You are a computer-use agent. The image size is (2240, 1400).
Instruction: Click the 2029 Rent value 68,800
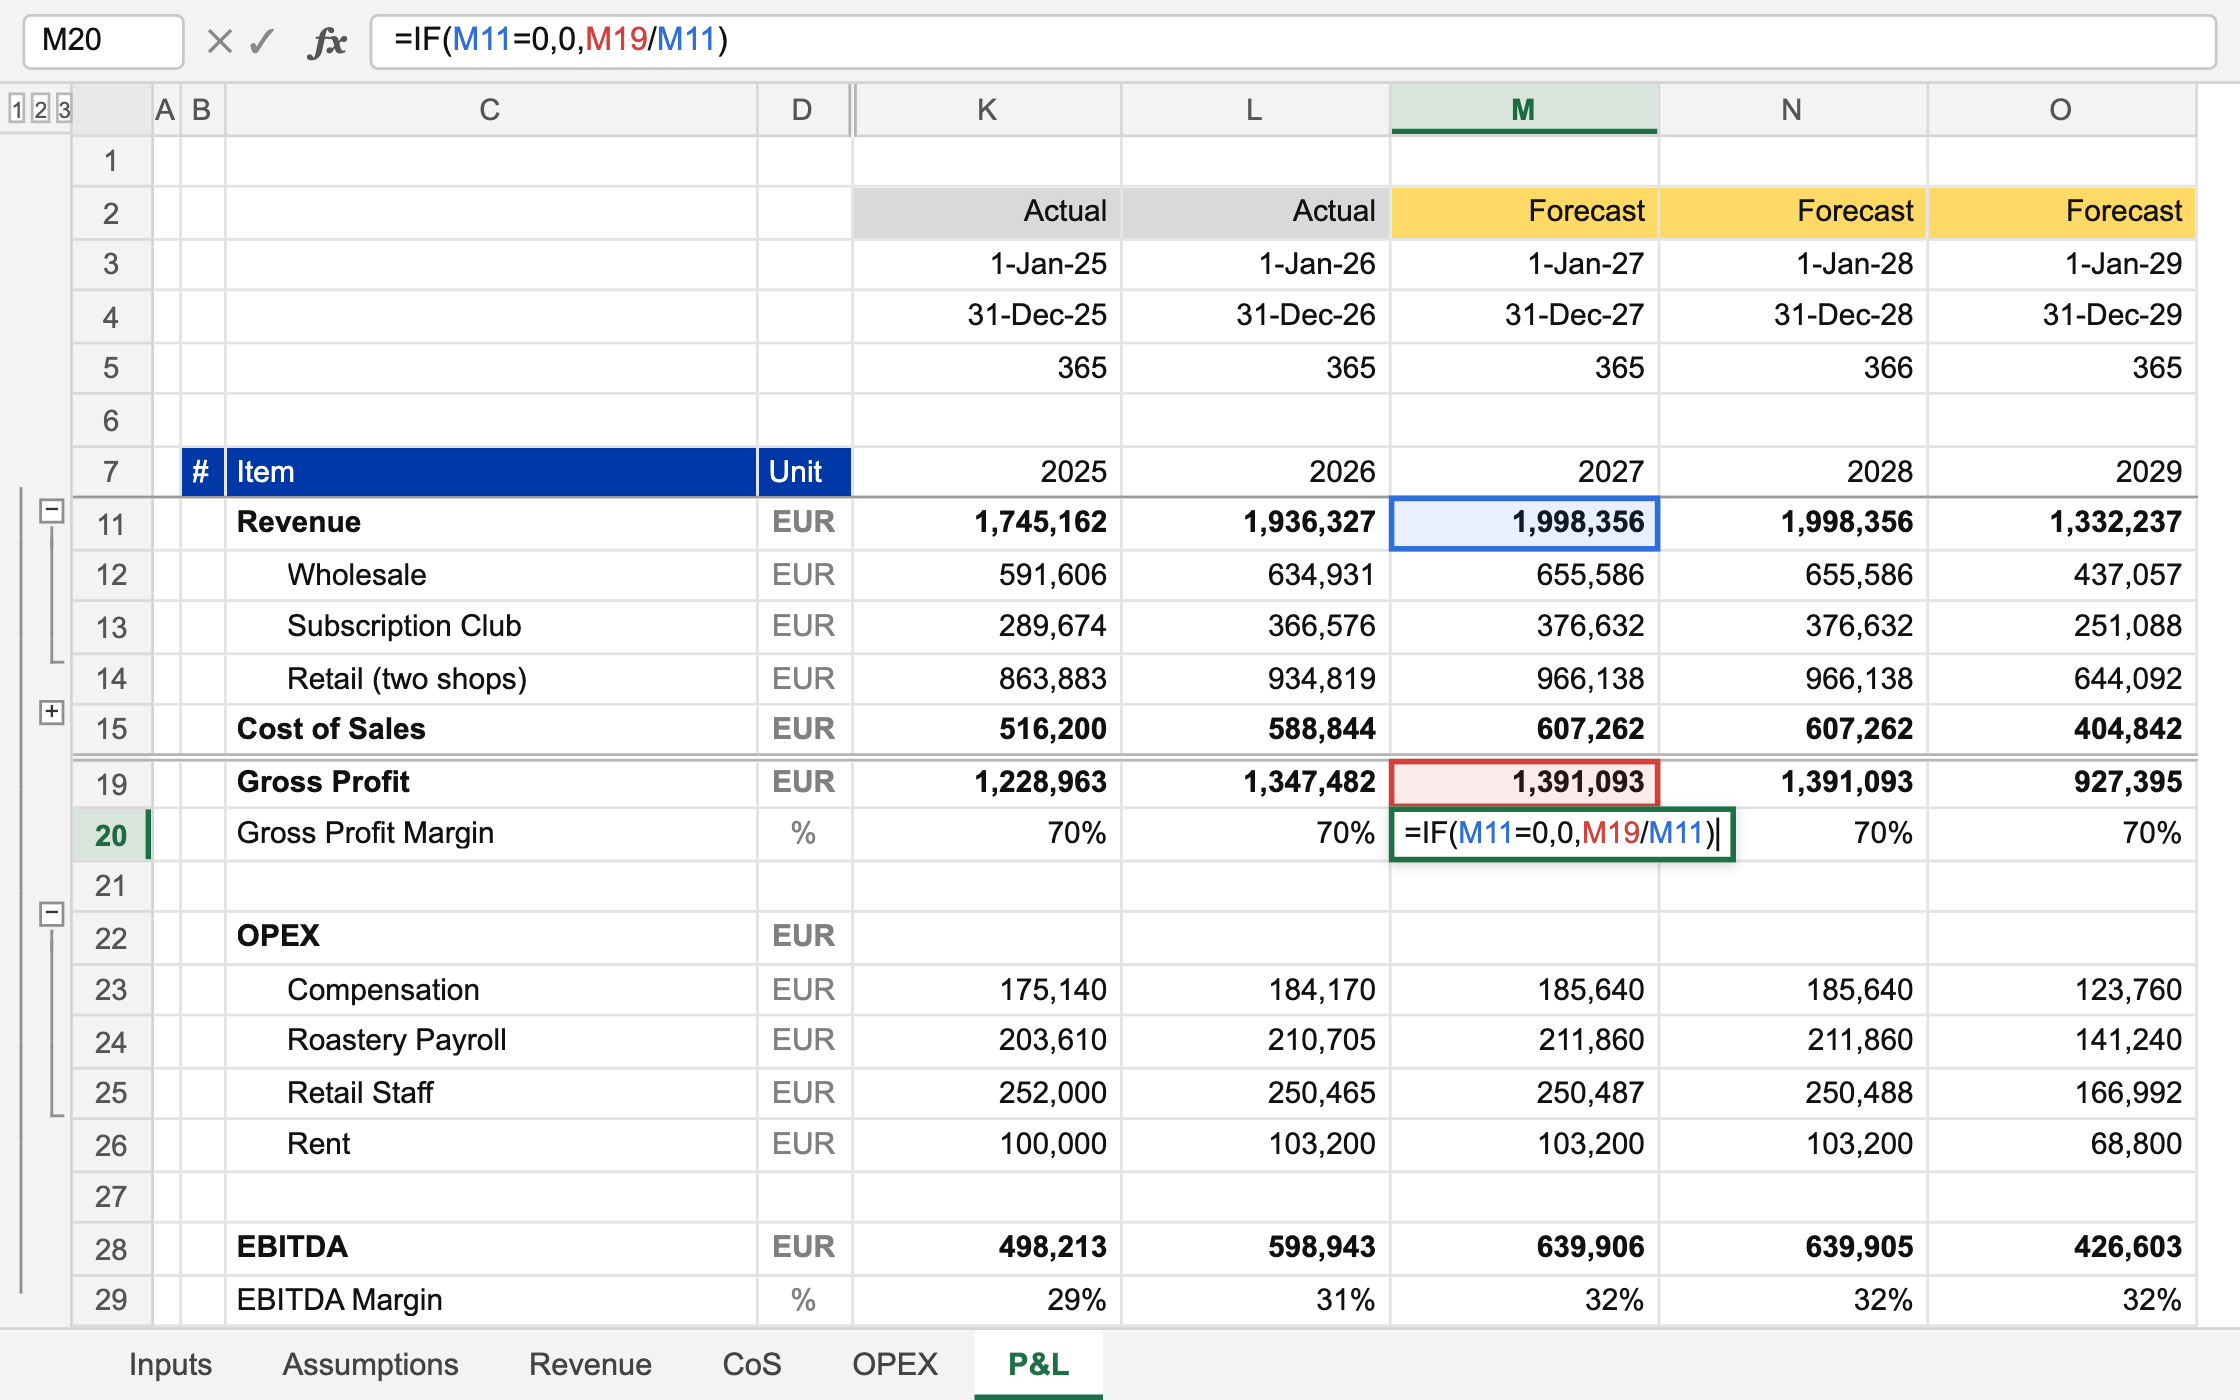(2061, 1144)
